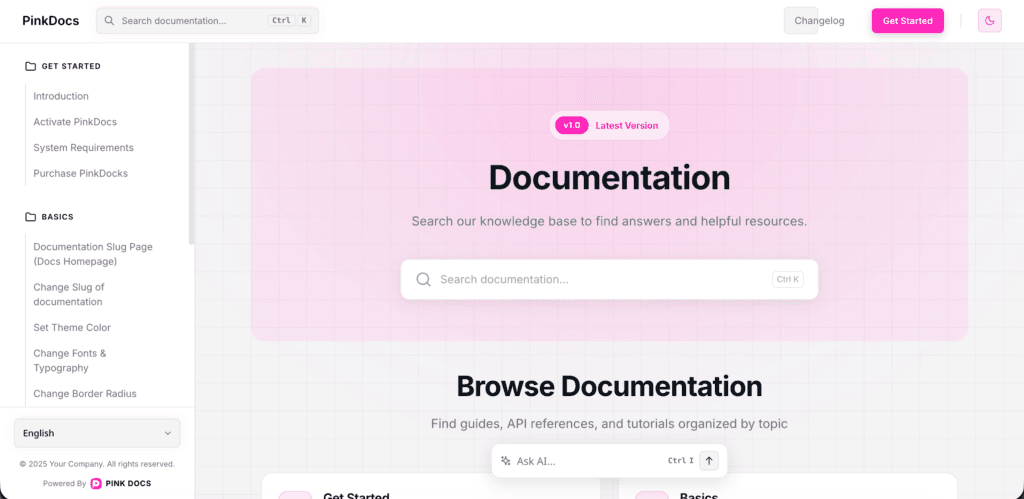Focus the hero Search documentation field
This screenshot has width=1024, height=499.
click(600, 280)
